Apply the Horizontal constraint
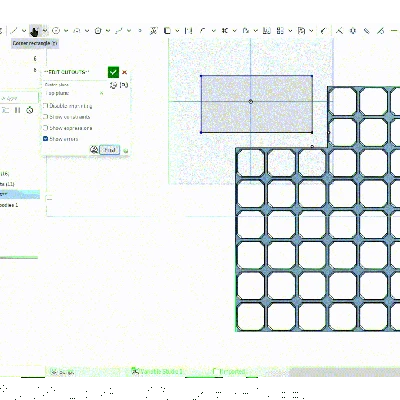The width and height of the screenshot is (400, 400). 394,31
